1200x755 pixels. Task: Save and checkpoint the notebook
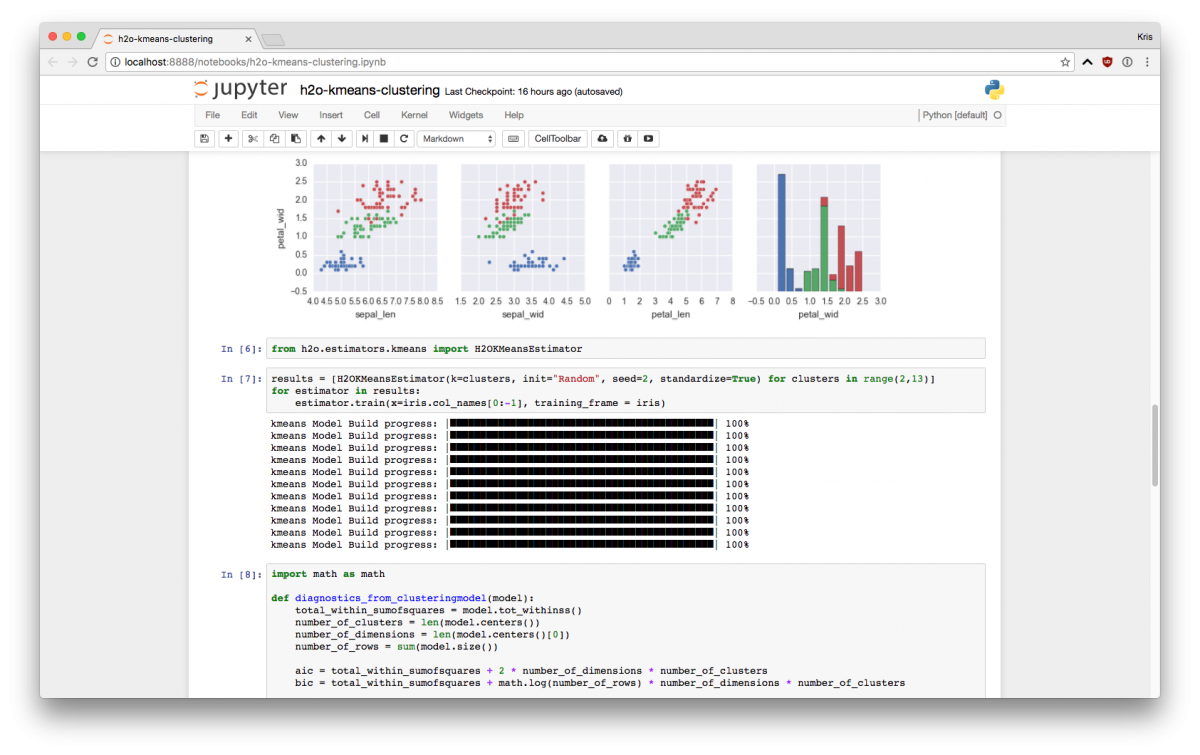coord(205,139)
